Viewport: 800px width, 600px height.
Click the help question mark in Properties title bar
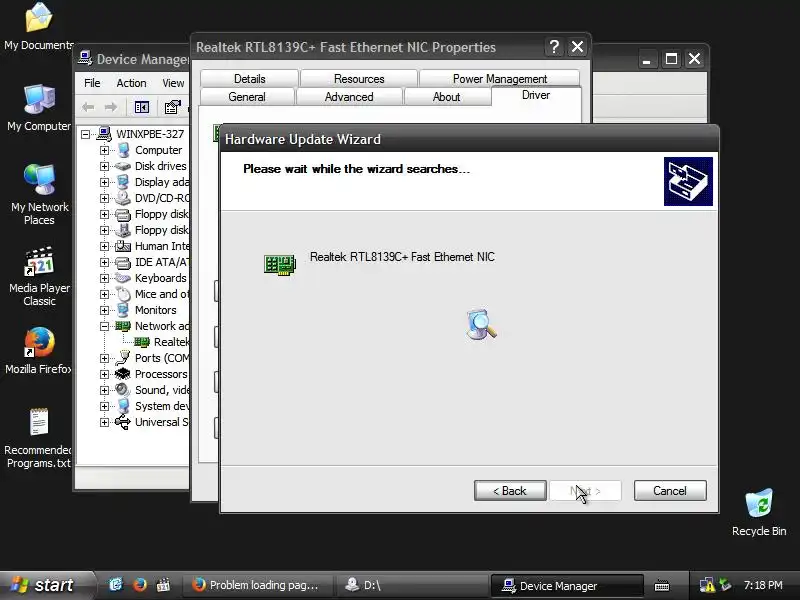[x=554, y=47]
